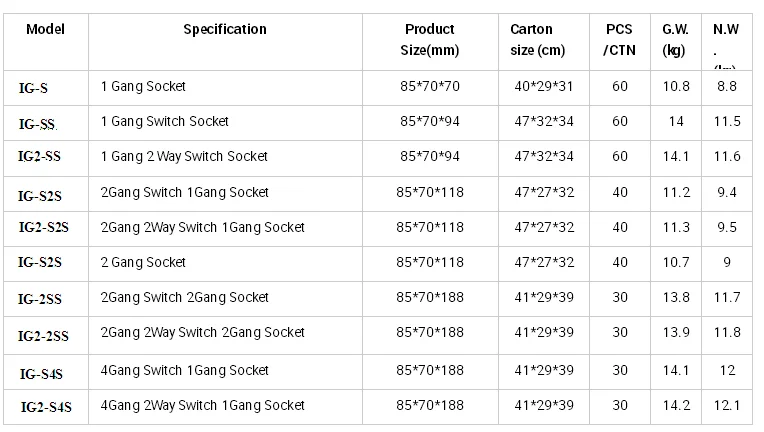Select the IG-2SS model cell
This screenshot has height=432, width=764.
click(43, 298)
